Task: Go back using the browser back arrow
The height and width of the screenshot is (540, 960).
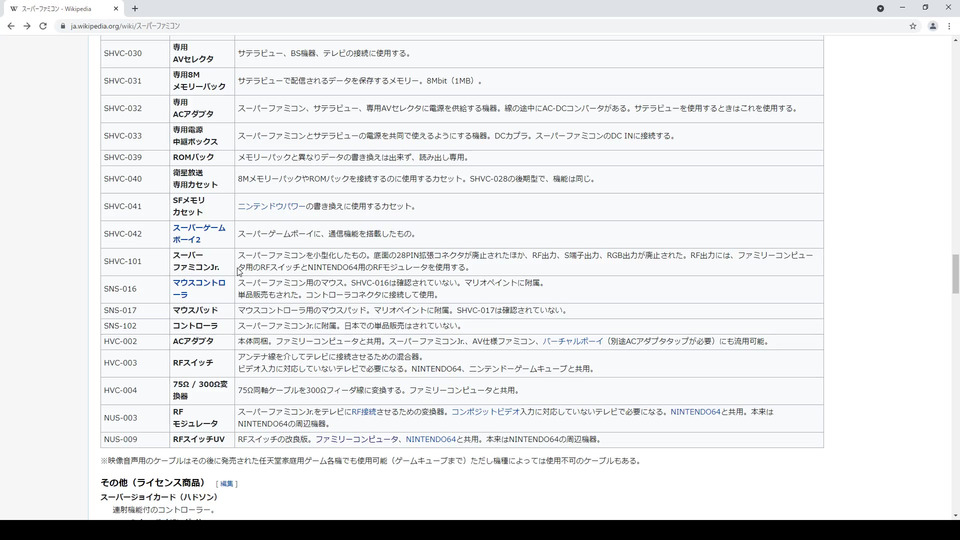Action: pos(11,26)
